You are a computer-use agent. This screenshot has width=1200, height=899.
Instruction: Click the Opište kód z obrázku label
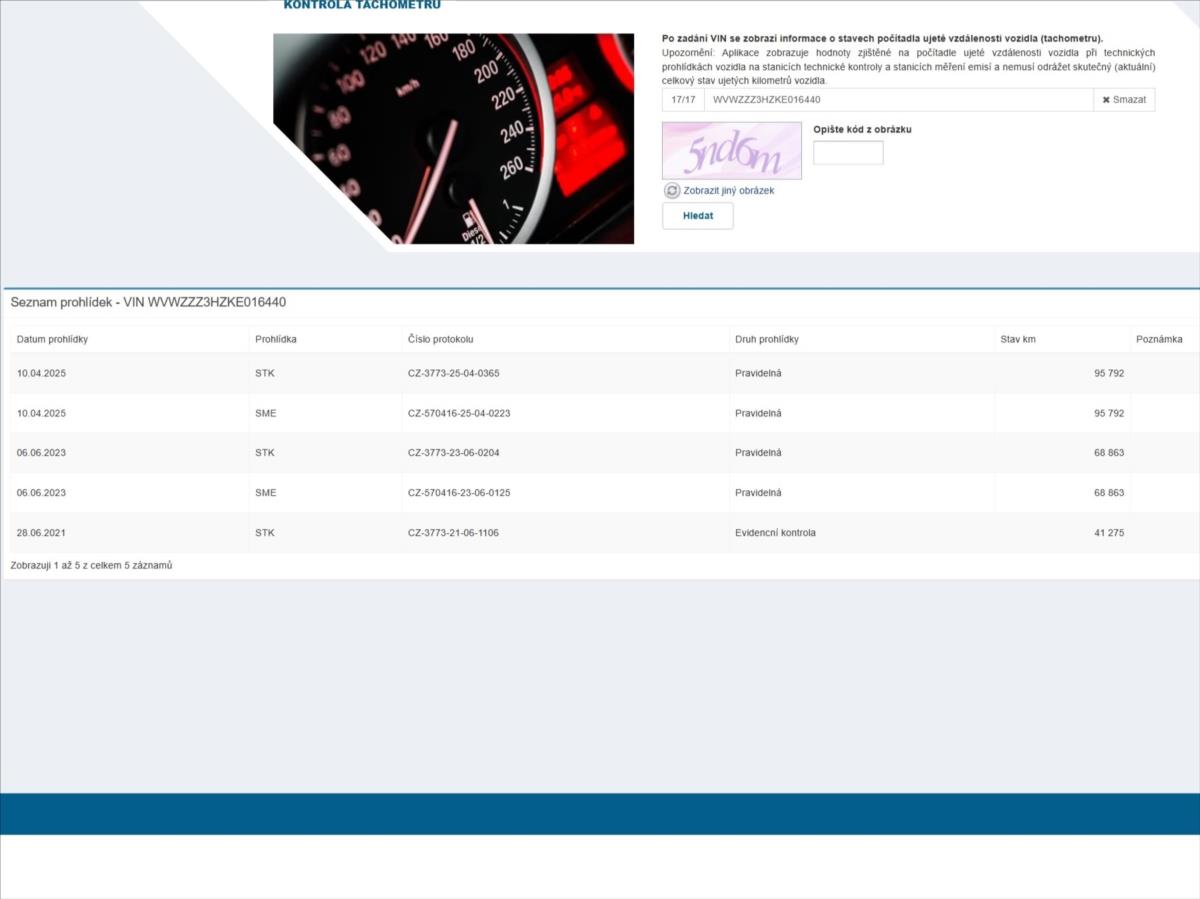click(x=862, y=129)
